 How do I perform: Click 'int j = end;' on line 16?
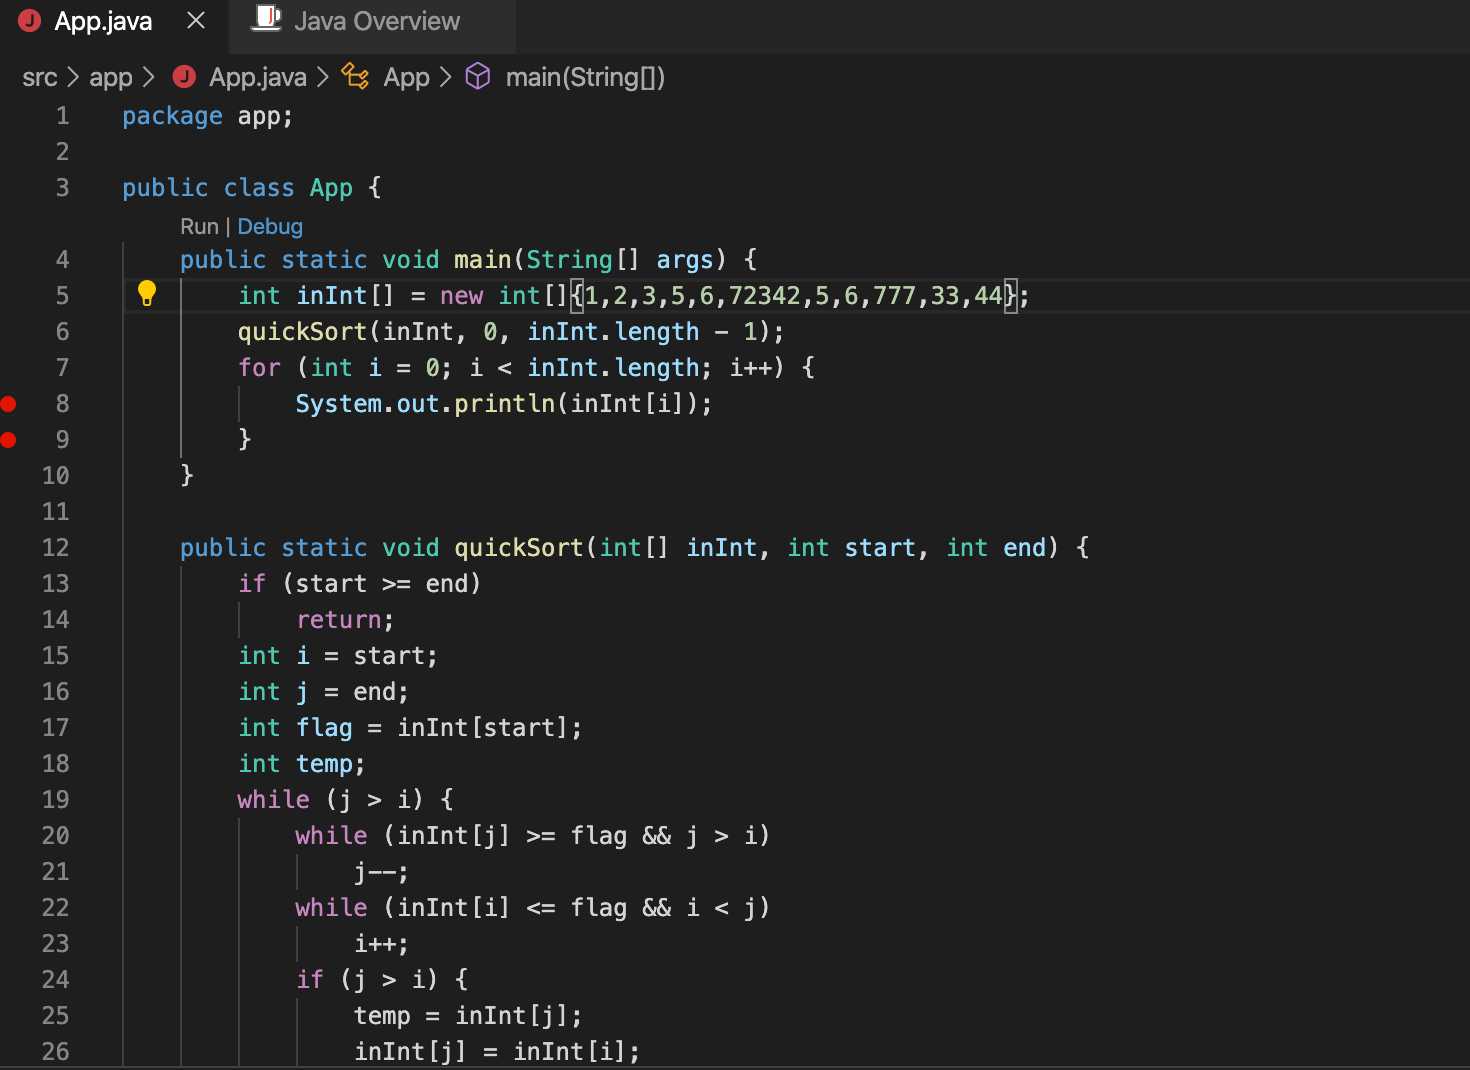tap(323, 692)
